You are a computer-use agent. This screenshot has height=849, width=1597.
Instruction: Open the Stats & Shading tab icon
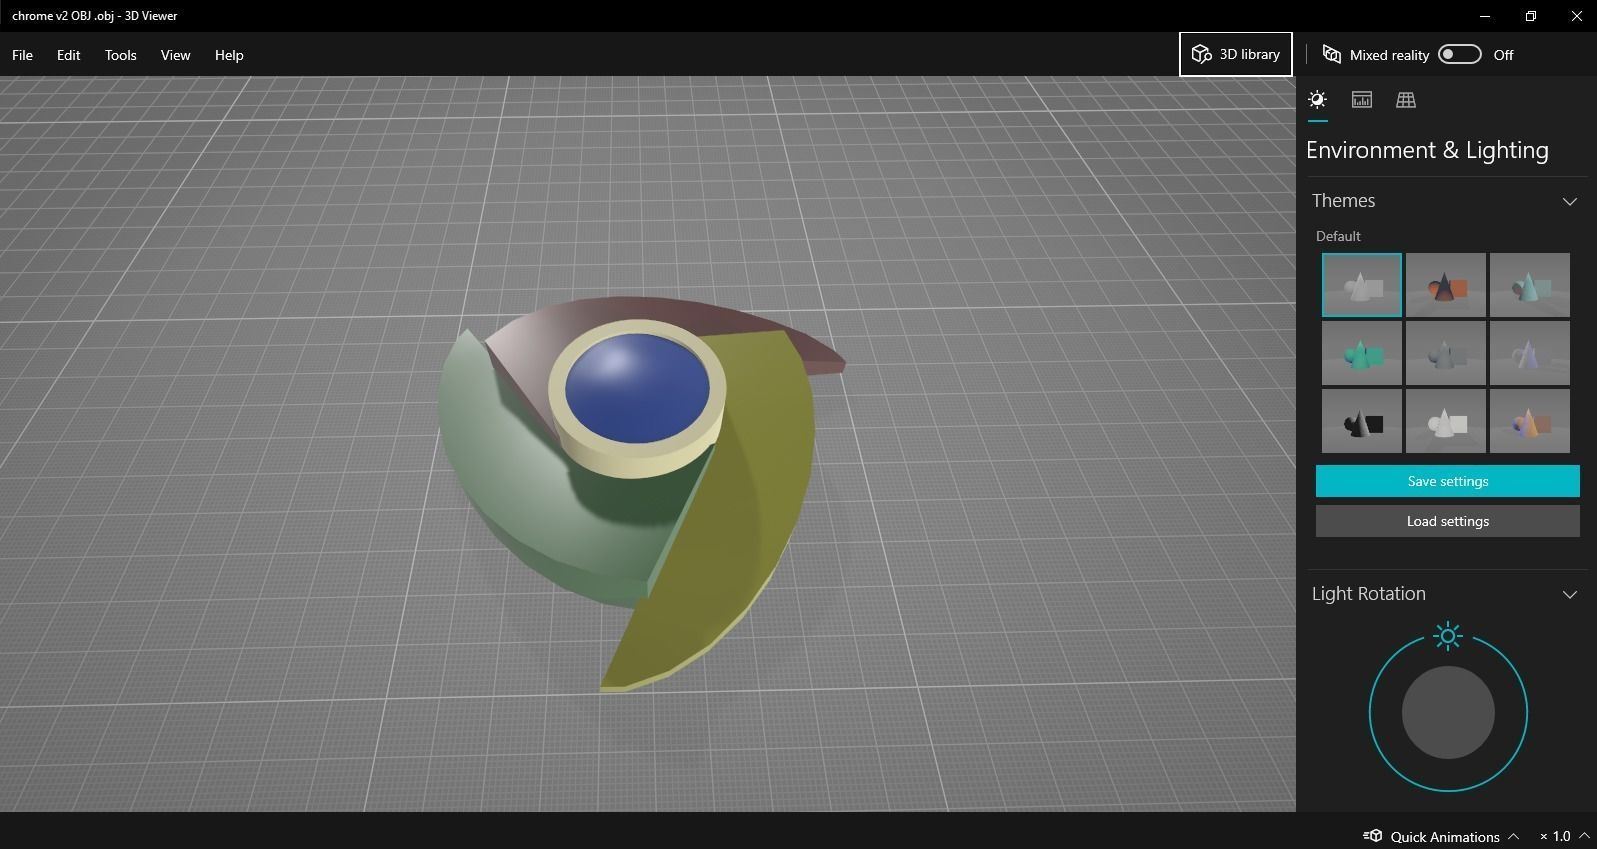(x=1361, y=100)
